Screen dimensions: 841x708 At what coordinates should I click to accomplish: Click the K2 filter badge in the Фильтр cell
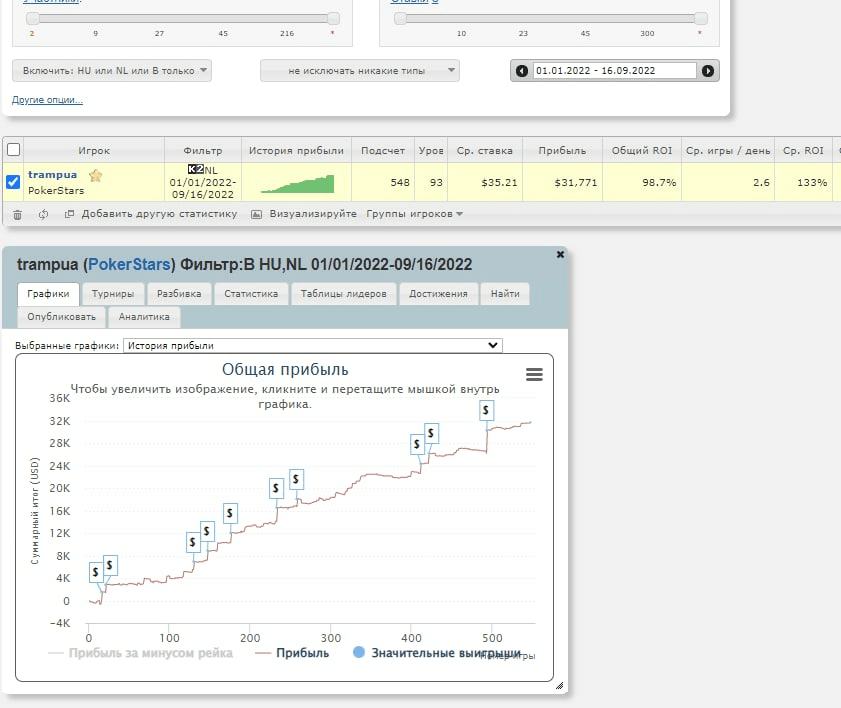(195, 169)
